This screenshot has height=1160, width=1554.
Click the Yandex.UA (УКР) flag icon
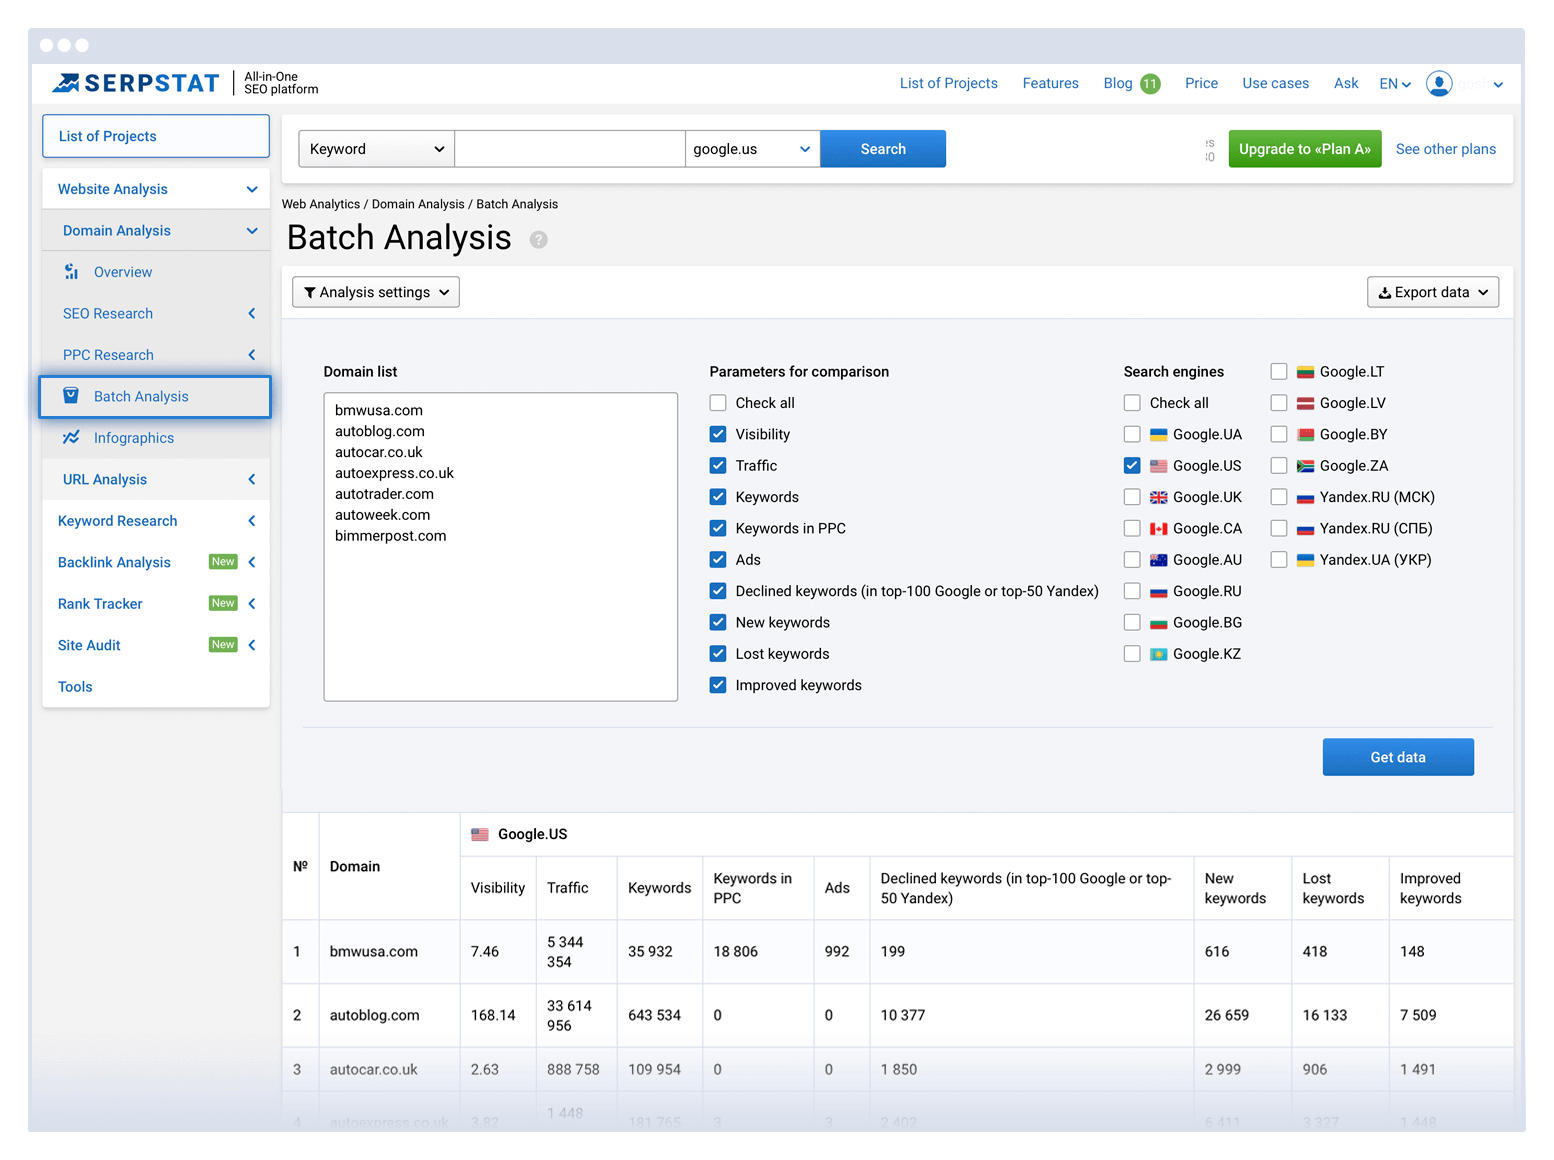pyautogui.click(x=1305, y=560)
